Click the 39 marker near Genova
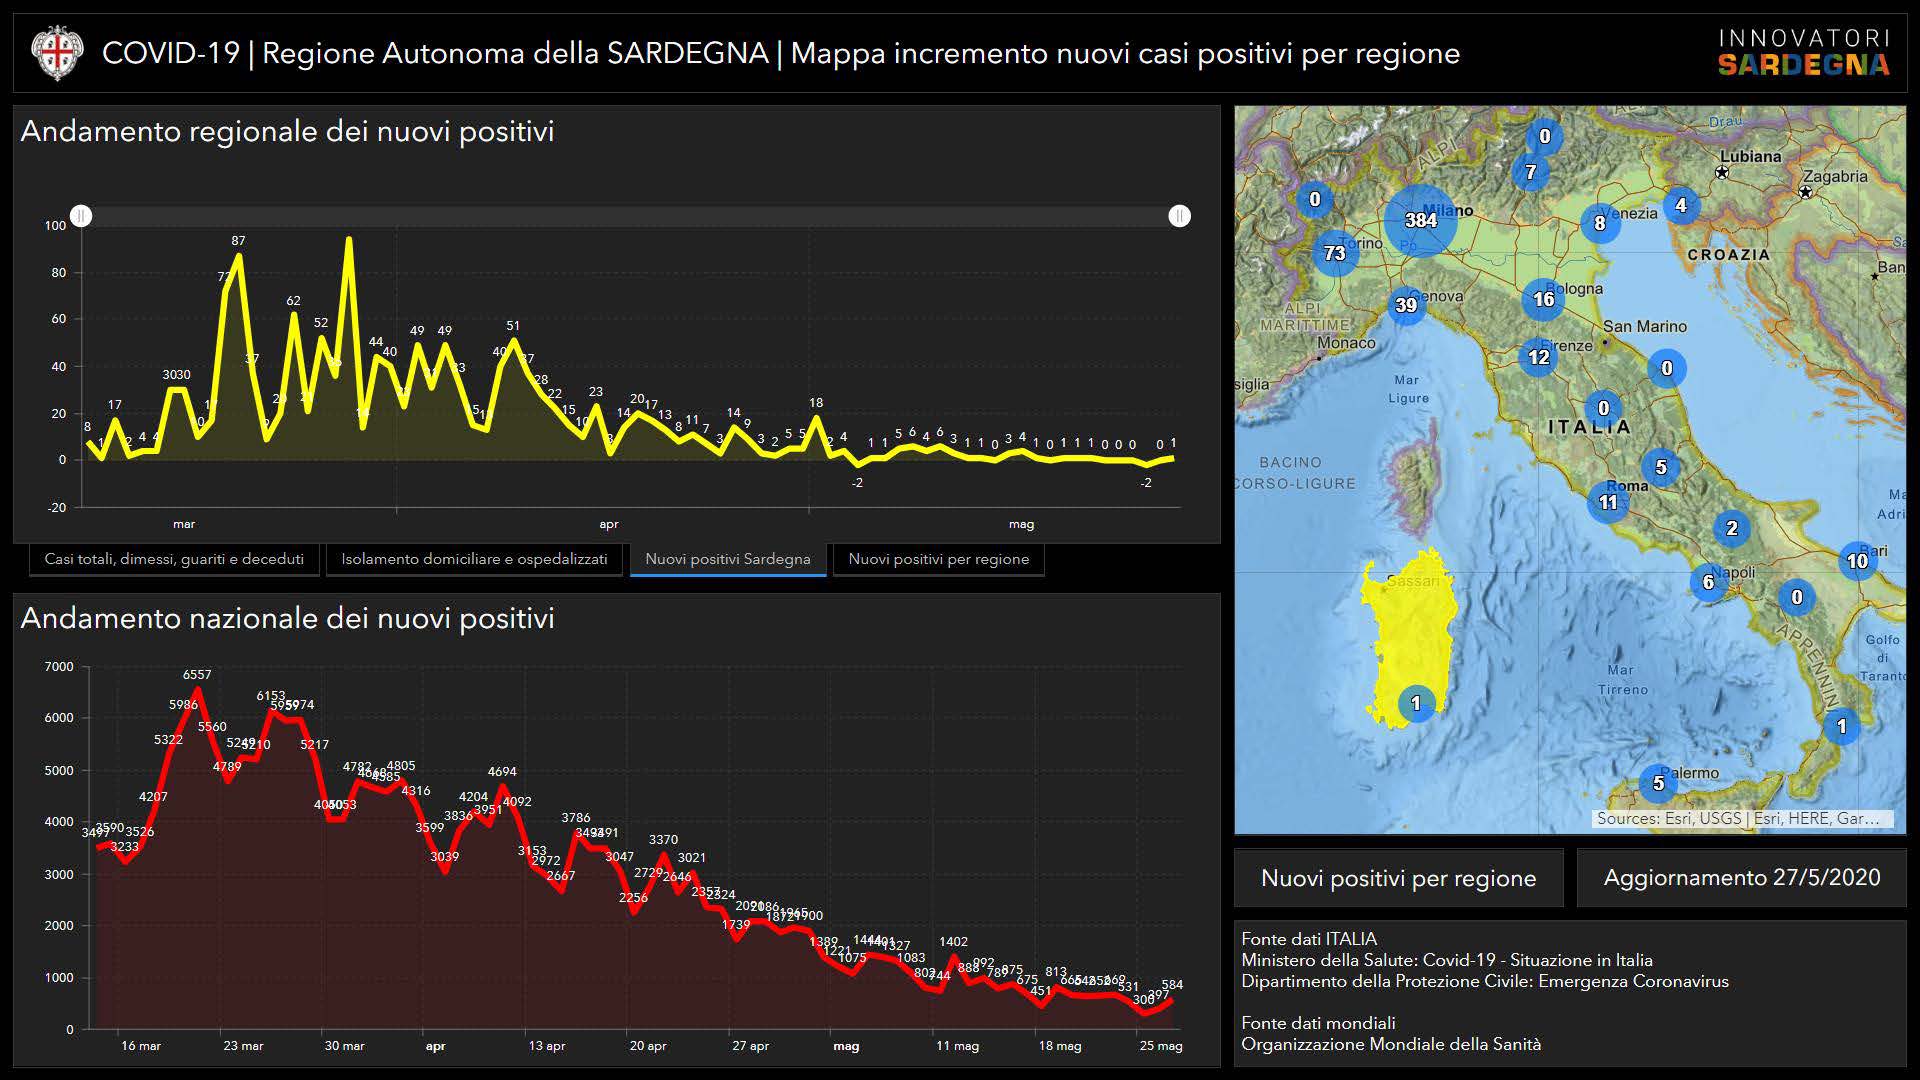The image size is (1920, 1080). click(x=1406, y=305)
